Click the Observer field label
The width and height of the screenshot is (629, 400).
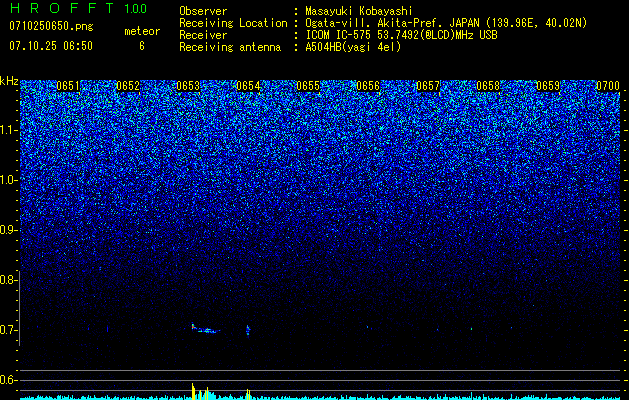tap(203, 11)
